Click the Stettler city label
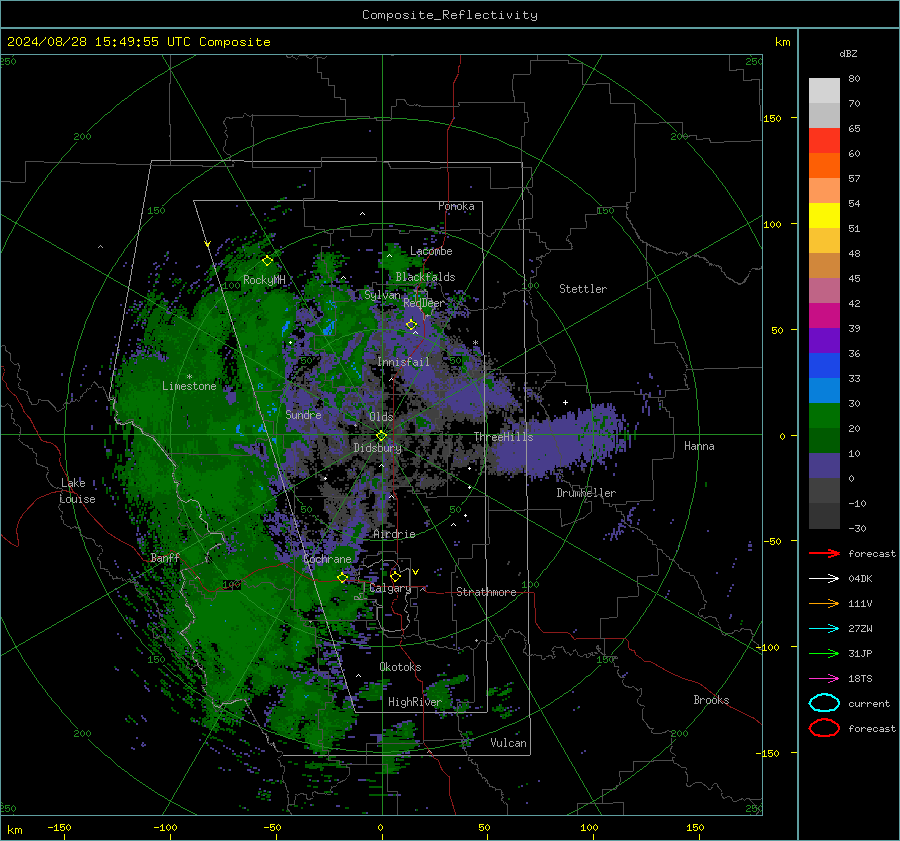Image resolution: width=900 pixels, height=841 pixels. coord(583,289)
